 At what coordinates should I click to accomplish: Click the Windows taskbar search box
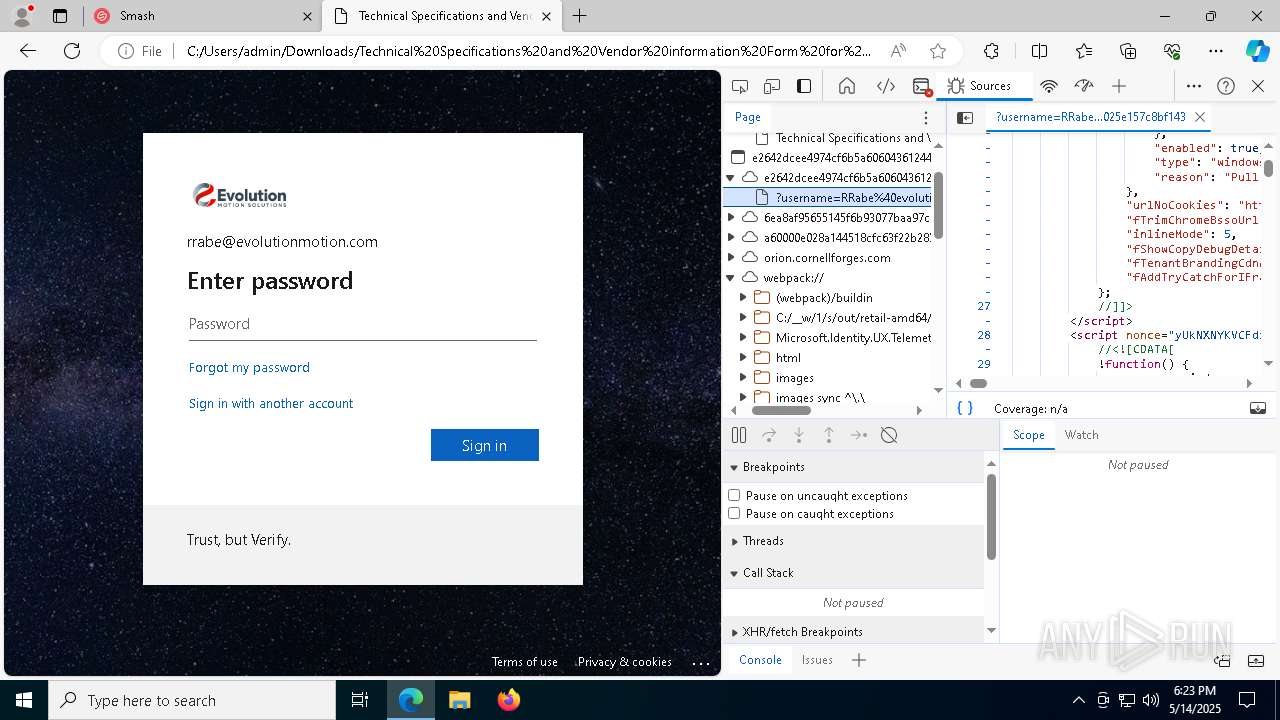(192, 700)
